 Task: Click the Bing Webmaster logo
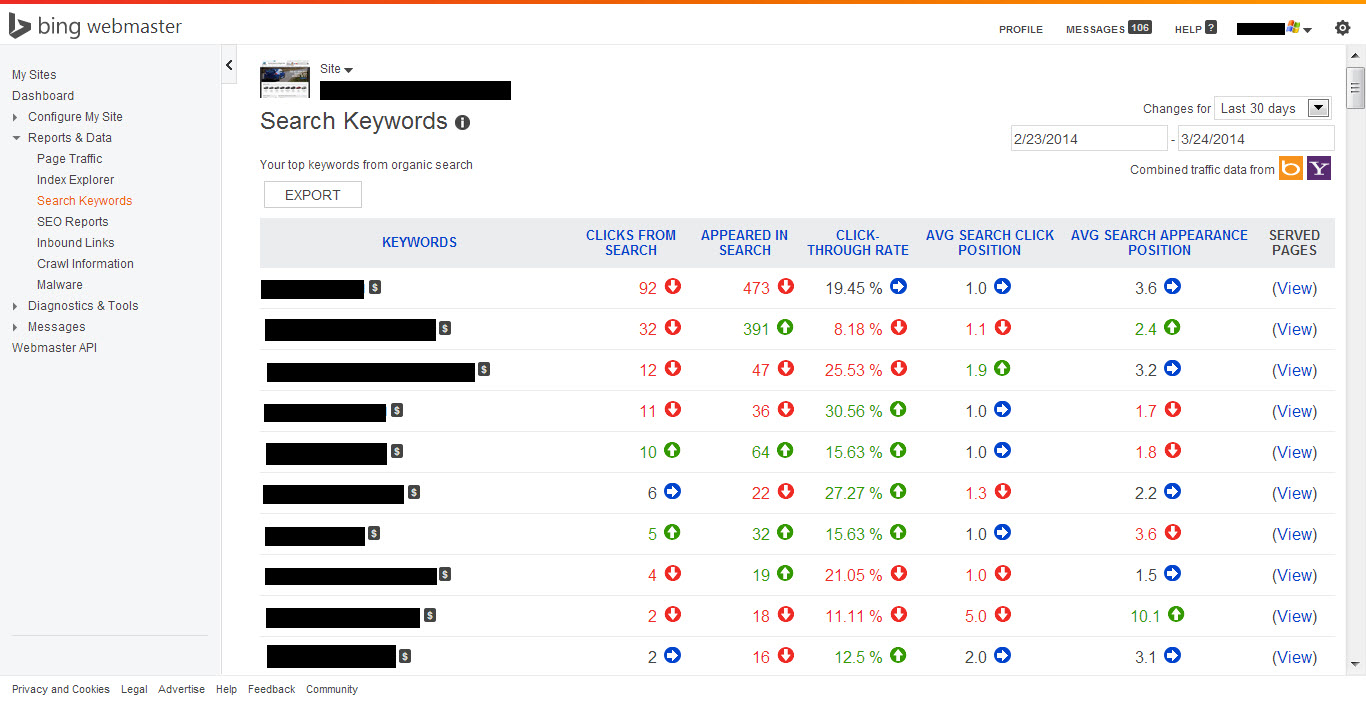(x=96, y=27)
